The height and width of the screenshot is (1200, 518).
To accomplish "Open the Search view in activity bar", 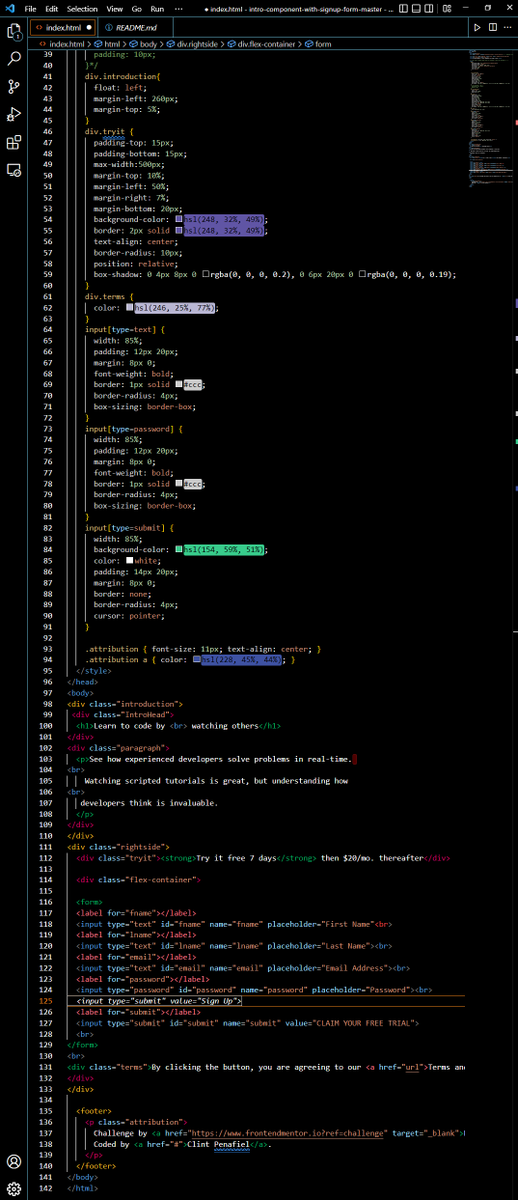I will pyautogui.click(x=14, y=59).
